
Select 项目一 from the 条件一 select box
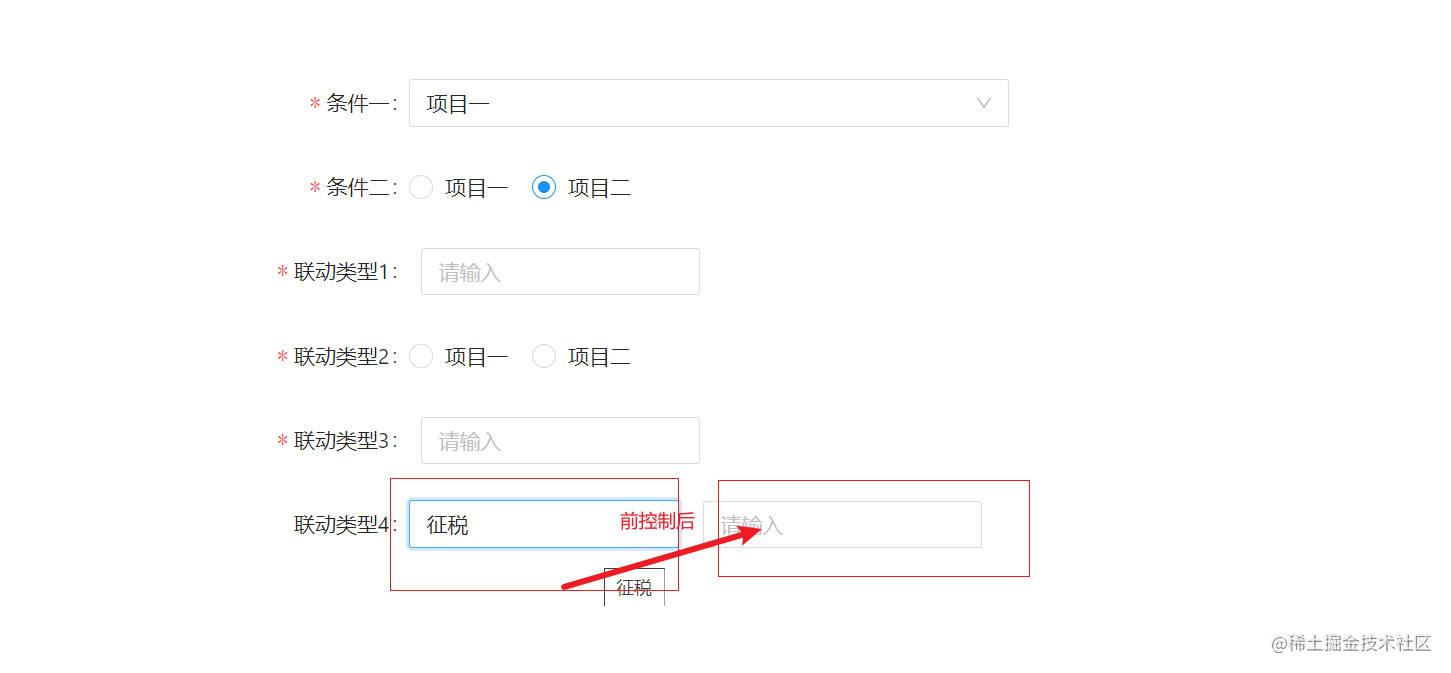pos(455,103)
